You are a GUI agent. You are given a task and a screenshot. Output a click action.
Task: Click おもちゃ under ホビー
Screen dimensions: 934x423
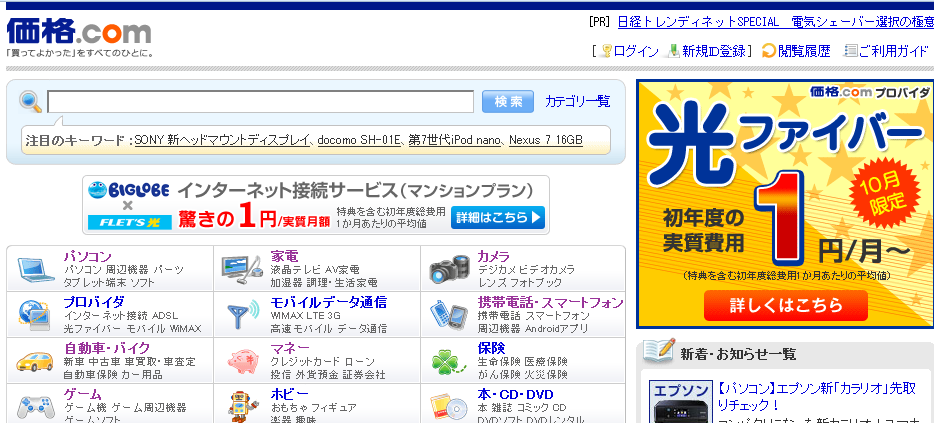(x=291, y=408)
